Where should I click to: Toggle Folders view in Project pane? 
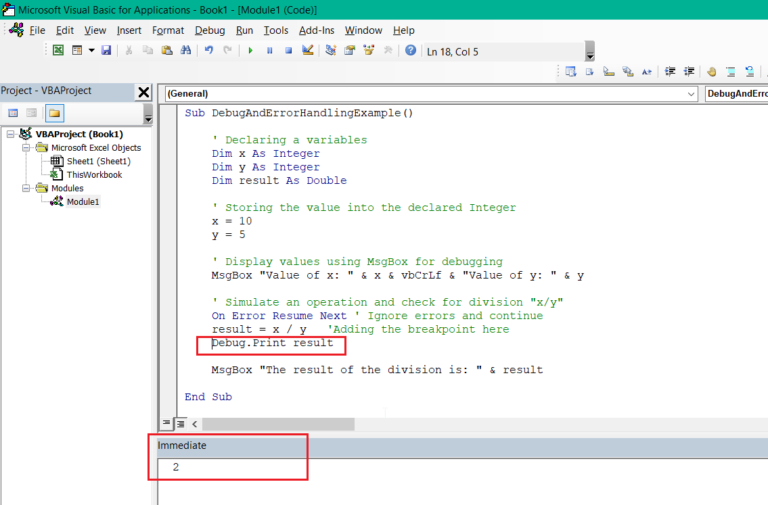coord(54,113)
